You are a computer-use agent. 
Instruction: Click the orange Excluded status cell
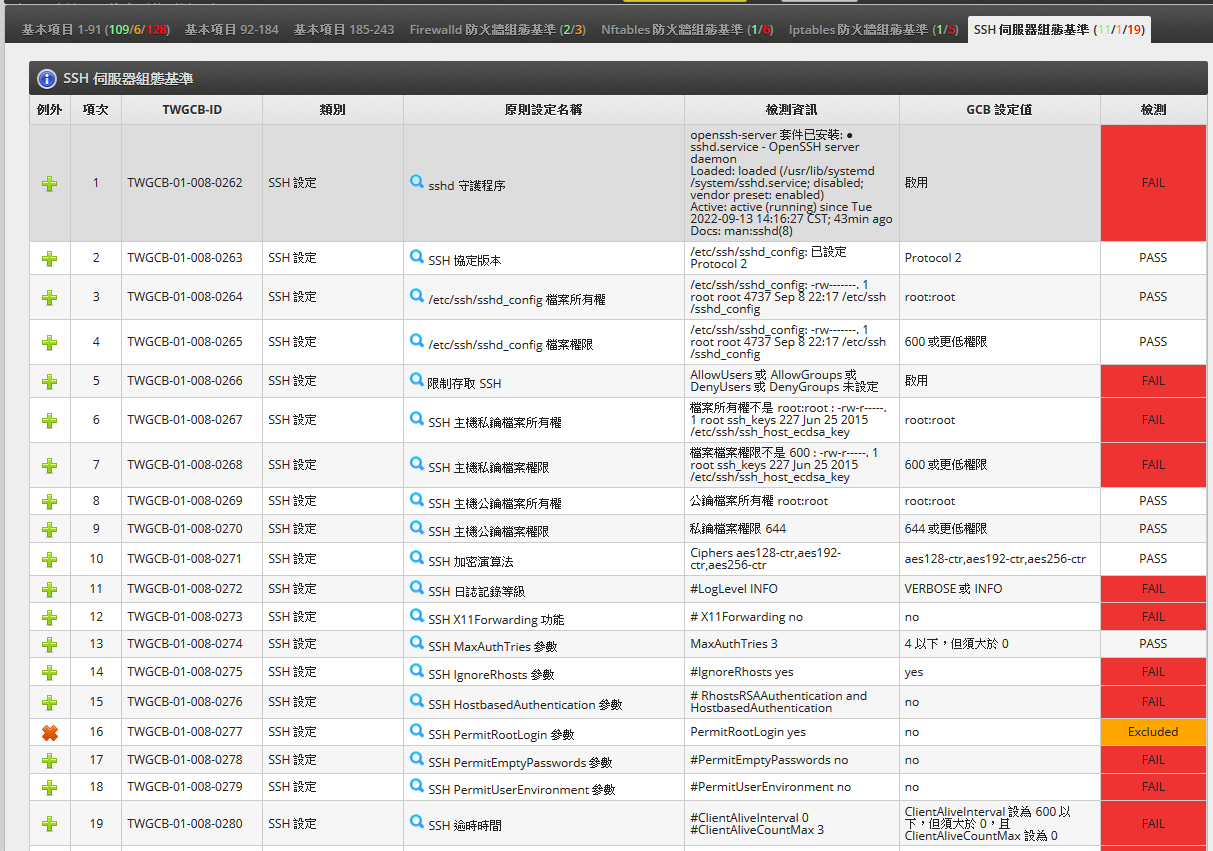click(1152, 732)
